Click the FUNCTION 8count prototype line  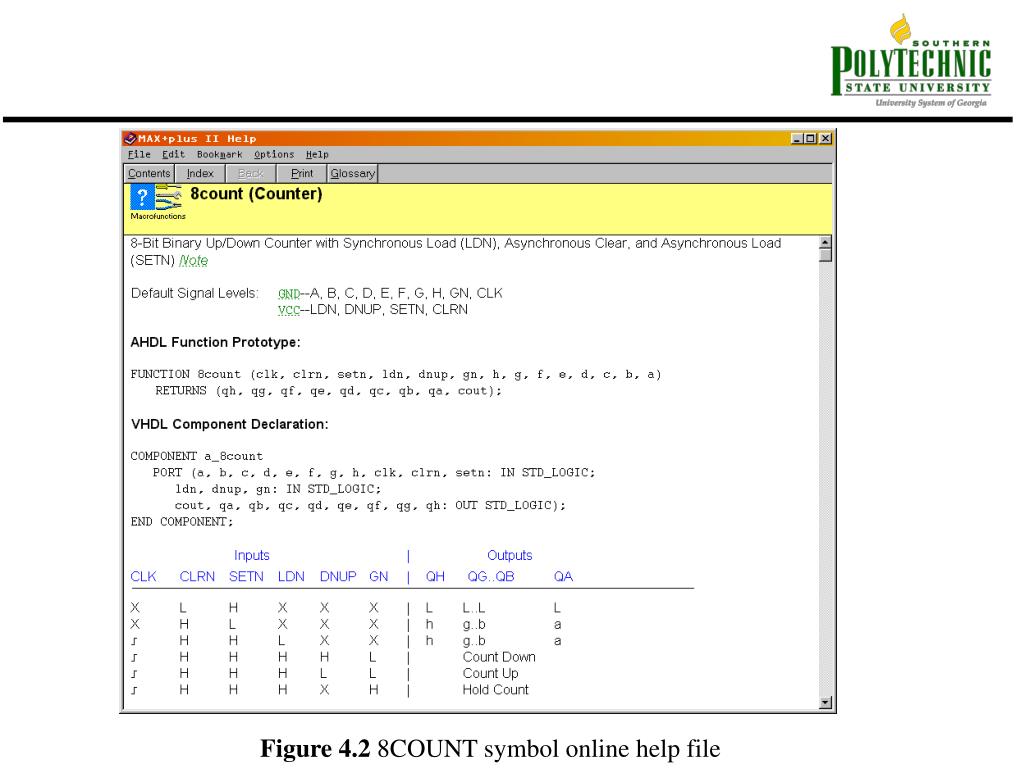(x=396, y=374)
